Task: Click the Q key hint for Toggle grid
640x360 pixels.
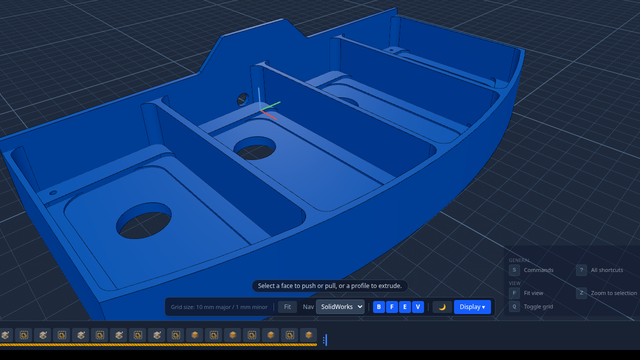Action: 514,307
